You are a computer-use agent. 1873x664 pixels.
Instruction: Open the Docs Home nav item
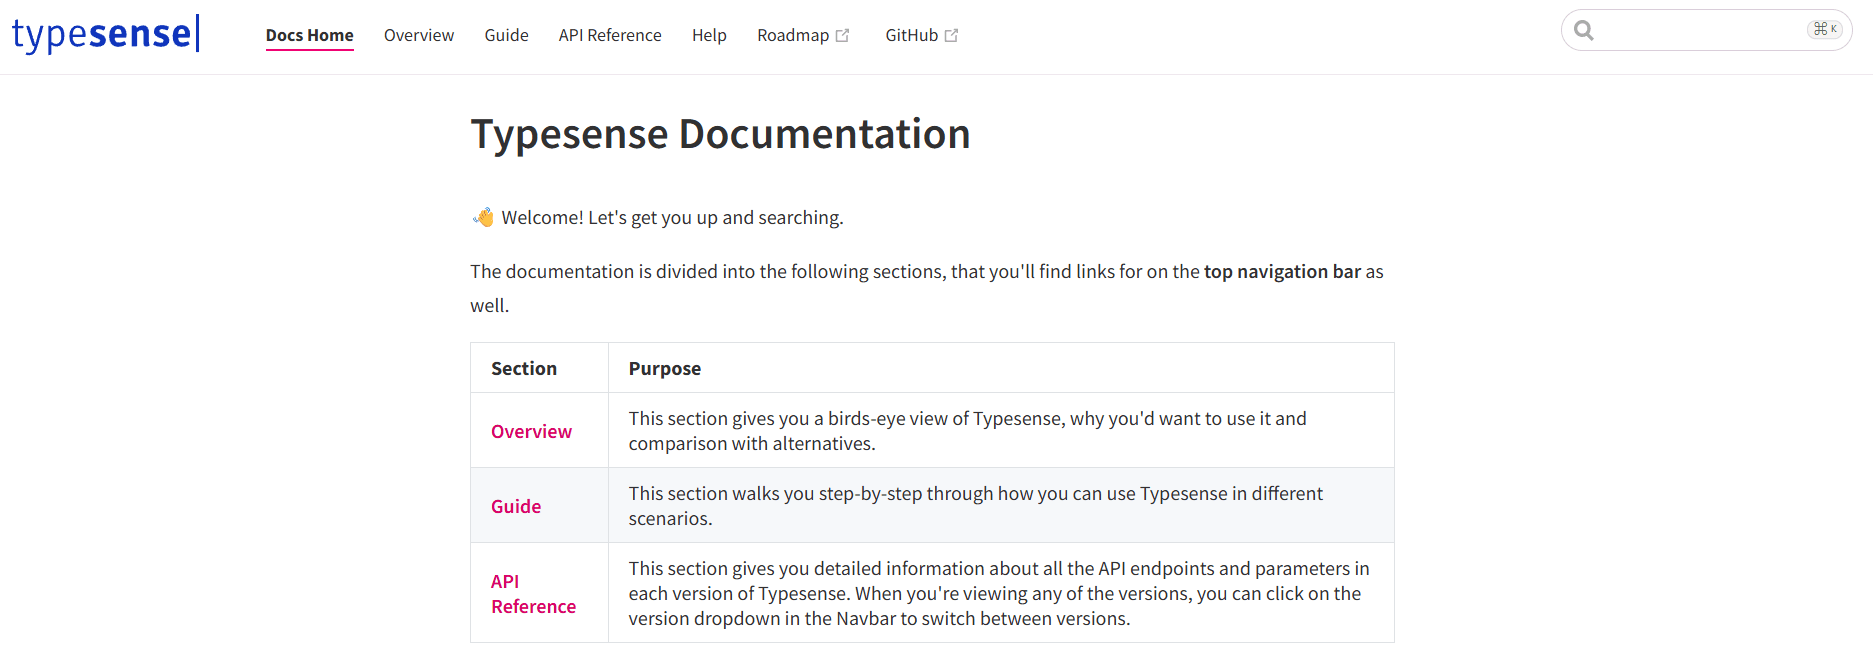309,35
